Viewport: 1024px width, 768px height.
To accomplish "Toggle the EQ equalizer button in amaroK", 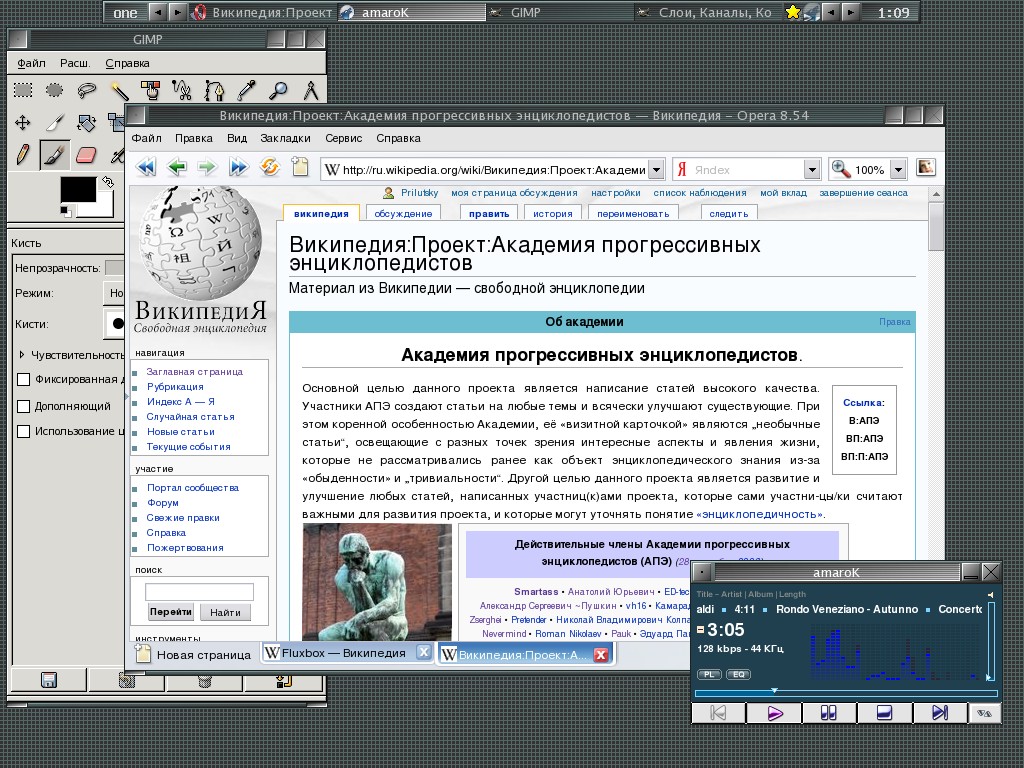I will (x=739, y=675).
